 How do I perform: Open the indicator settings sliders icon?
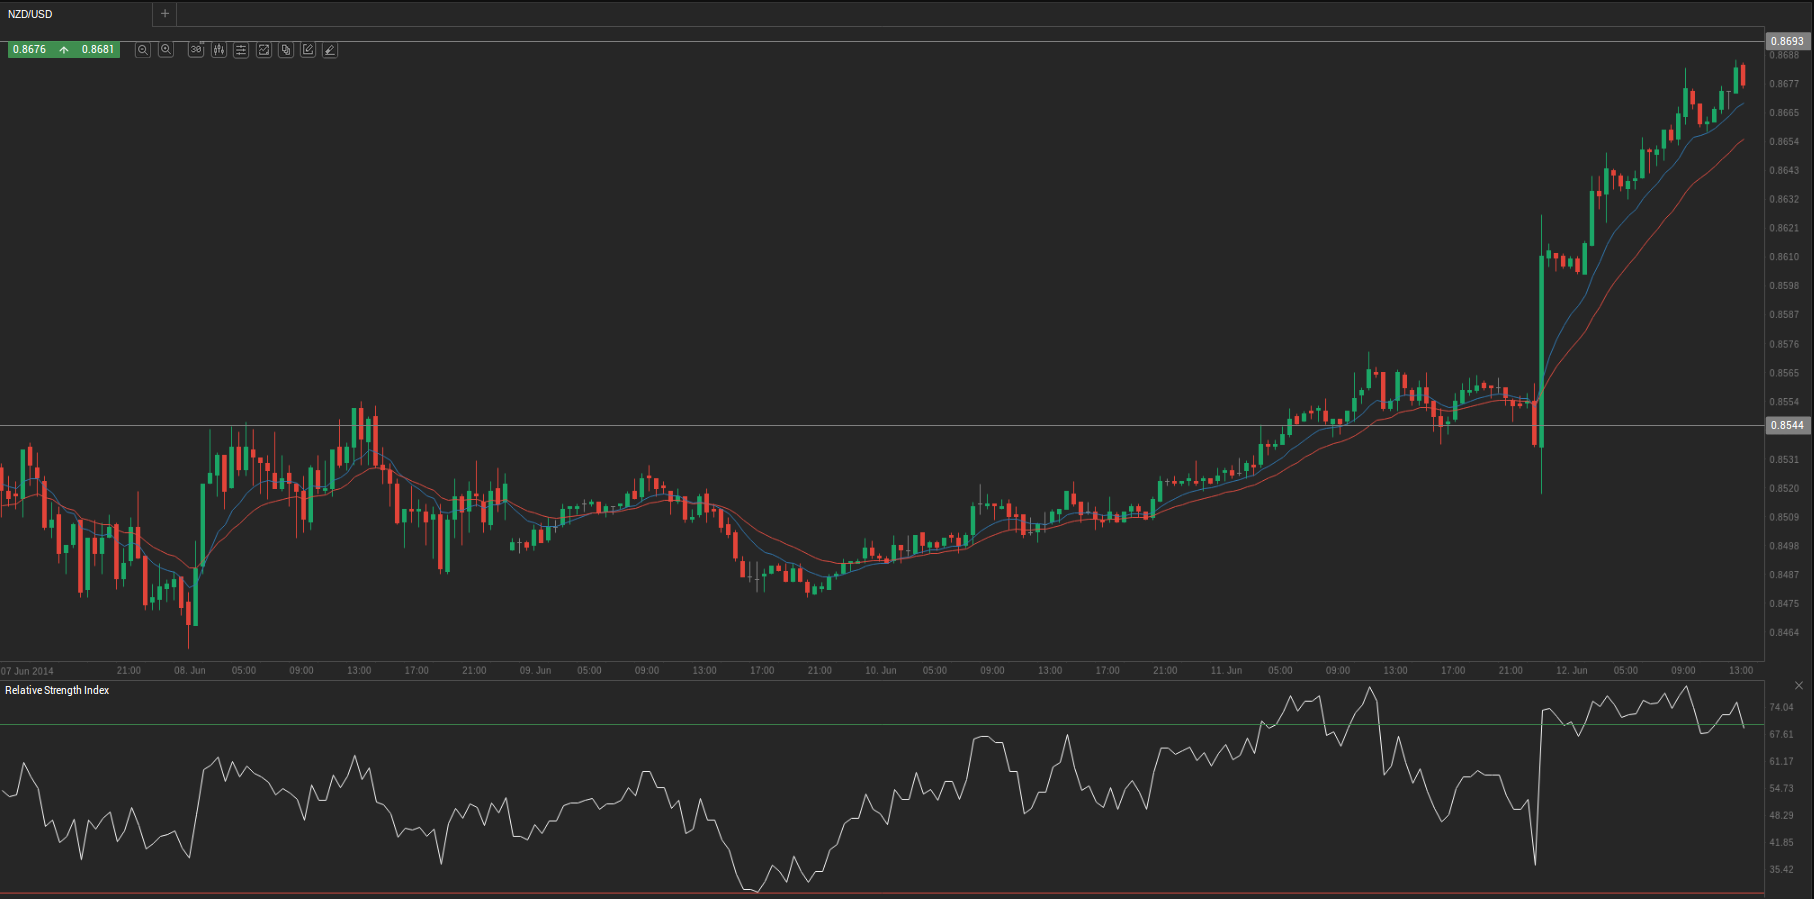[x=241, y=50]
